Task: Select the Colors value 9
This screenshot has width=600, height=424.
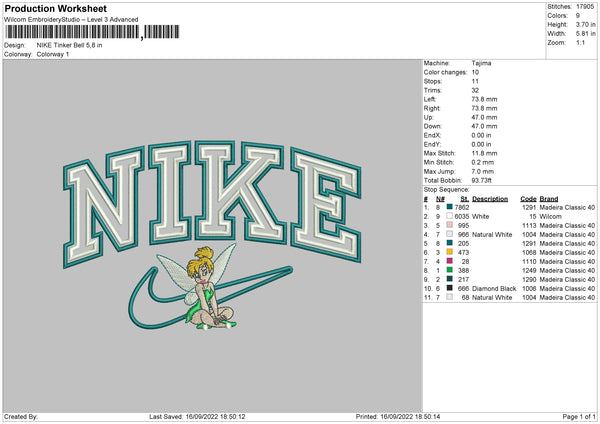Action: pyautogui.click(x=578, y=16)
